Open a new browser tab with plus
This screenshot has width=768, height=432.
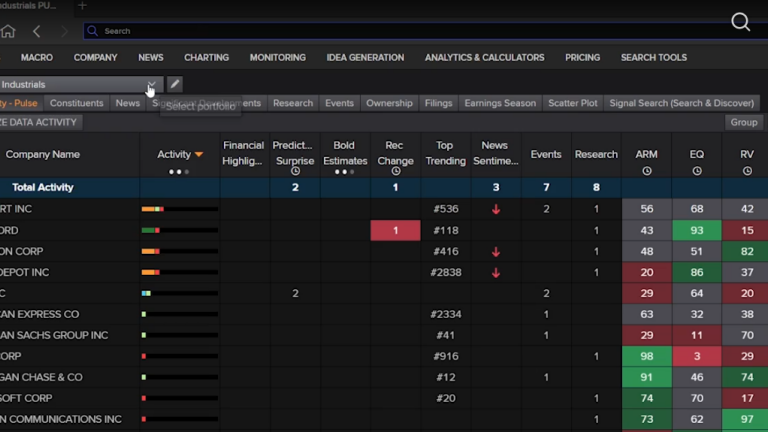82,6
